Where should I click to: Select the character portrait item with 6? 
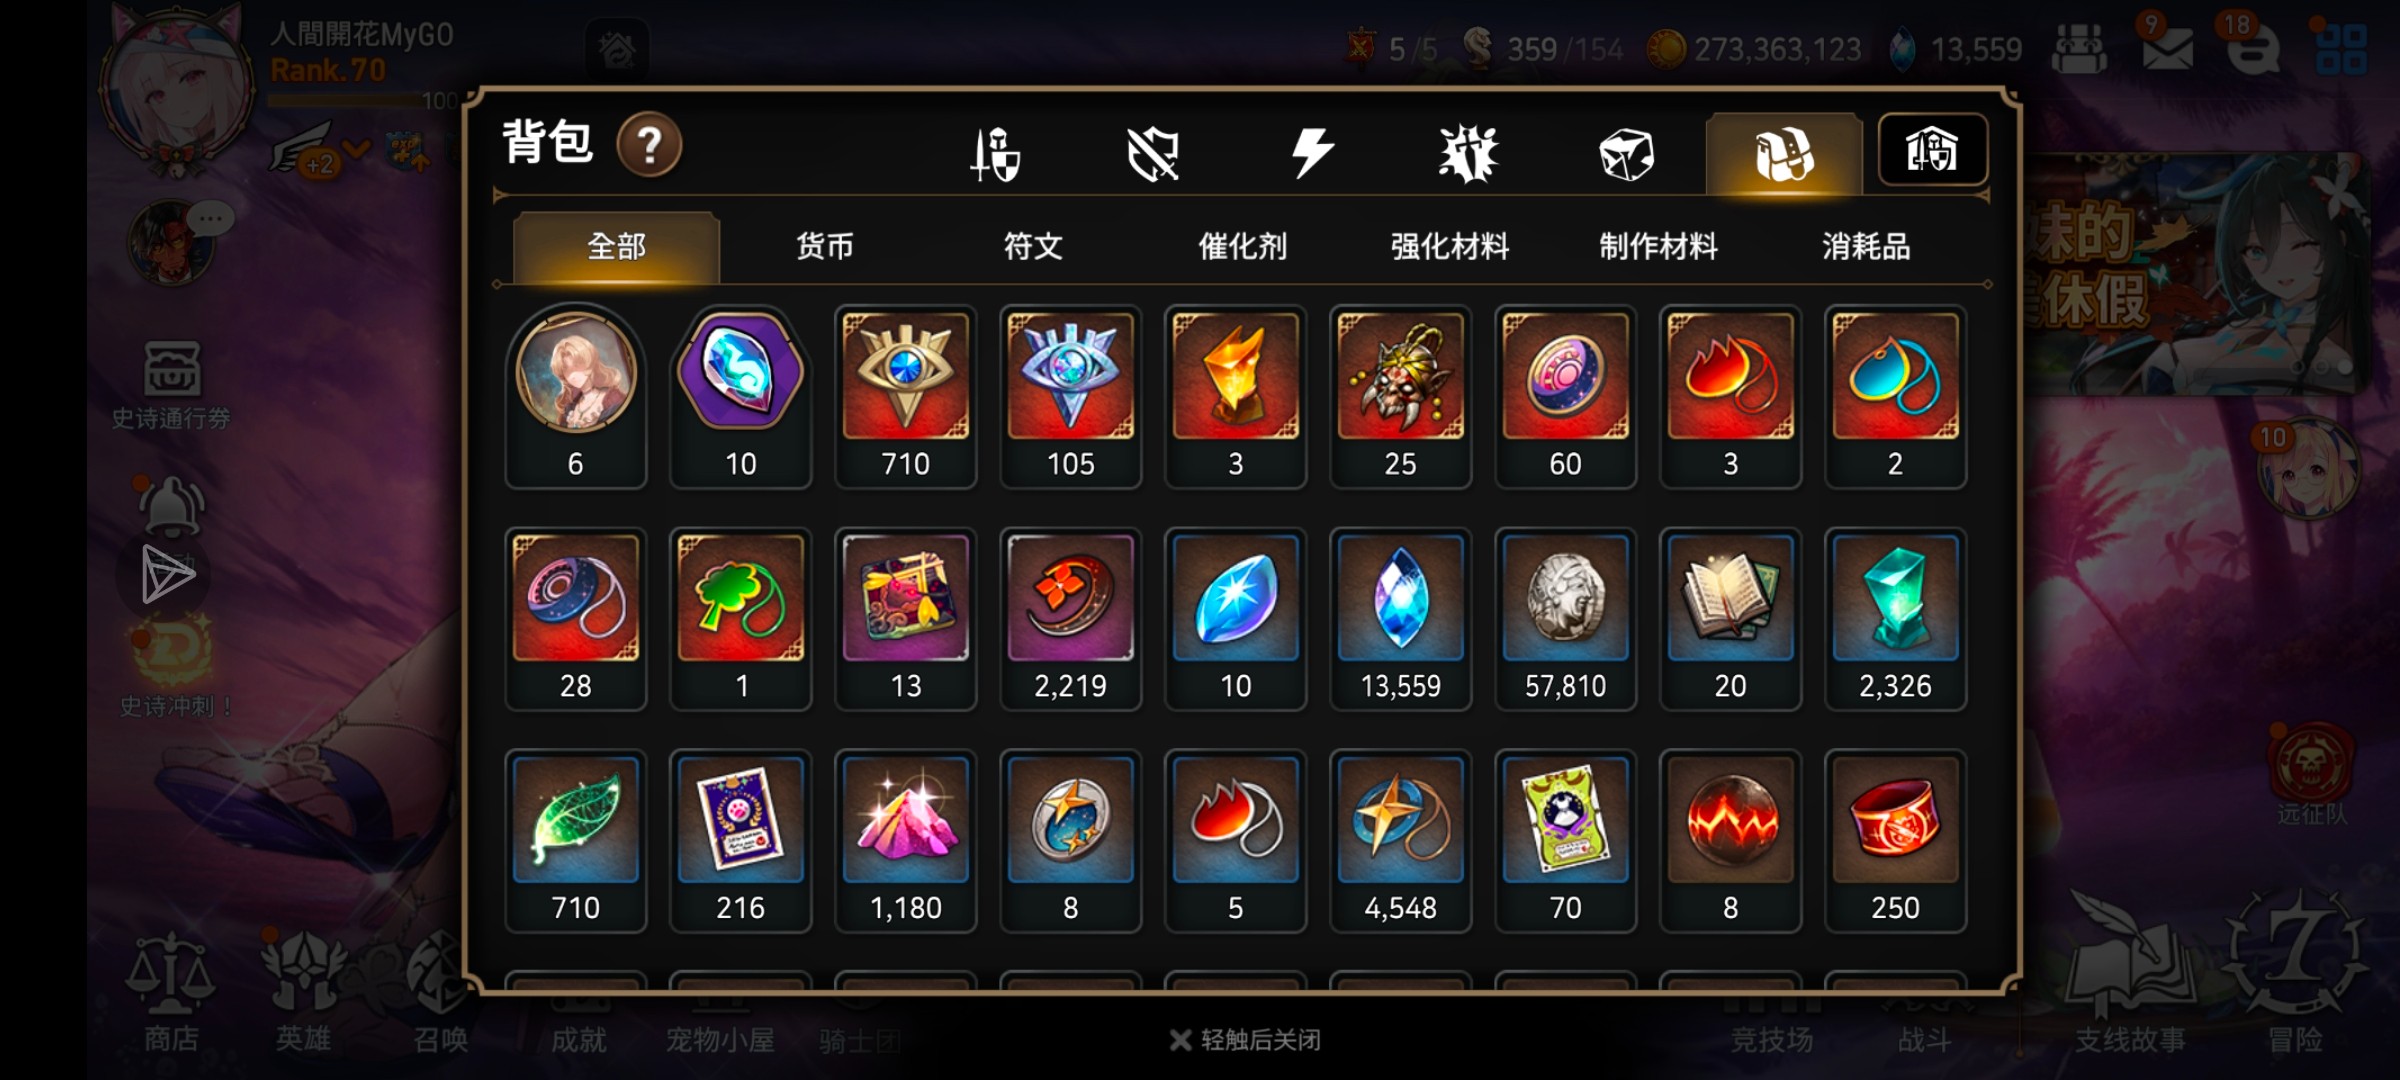(576, 397)
